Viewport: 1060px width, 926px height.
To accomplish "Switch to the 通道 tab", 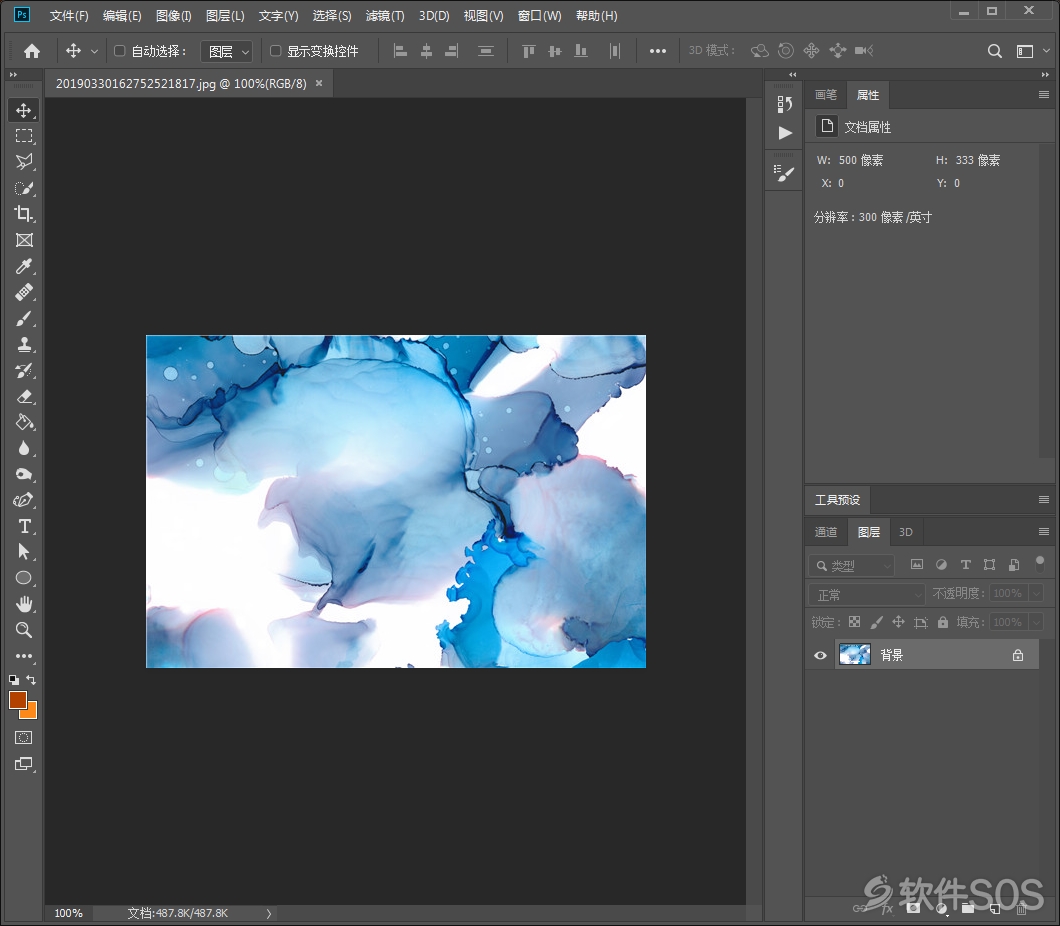I will pos(825,532).
